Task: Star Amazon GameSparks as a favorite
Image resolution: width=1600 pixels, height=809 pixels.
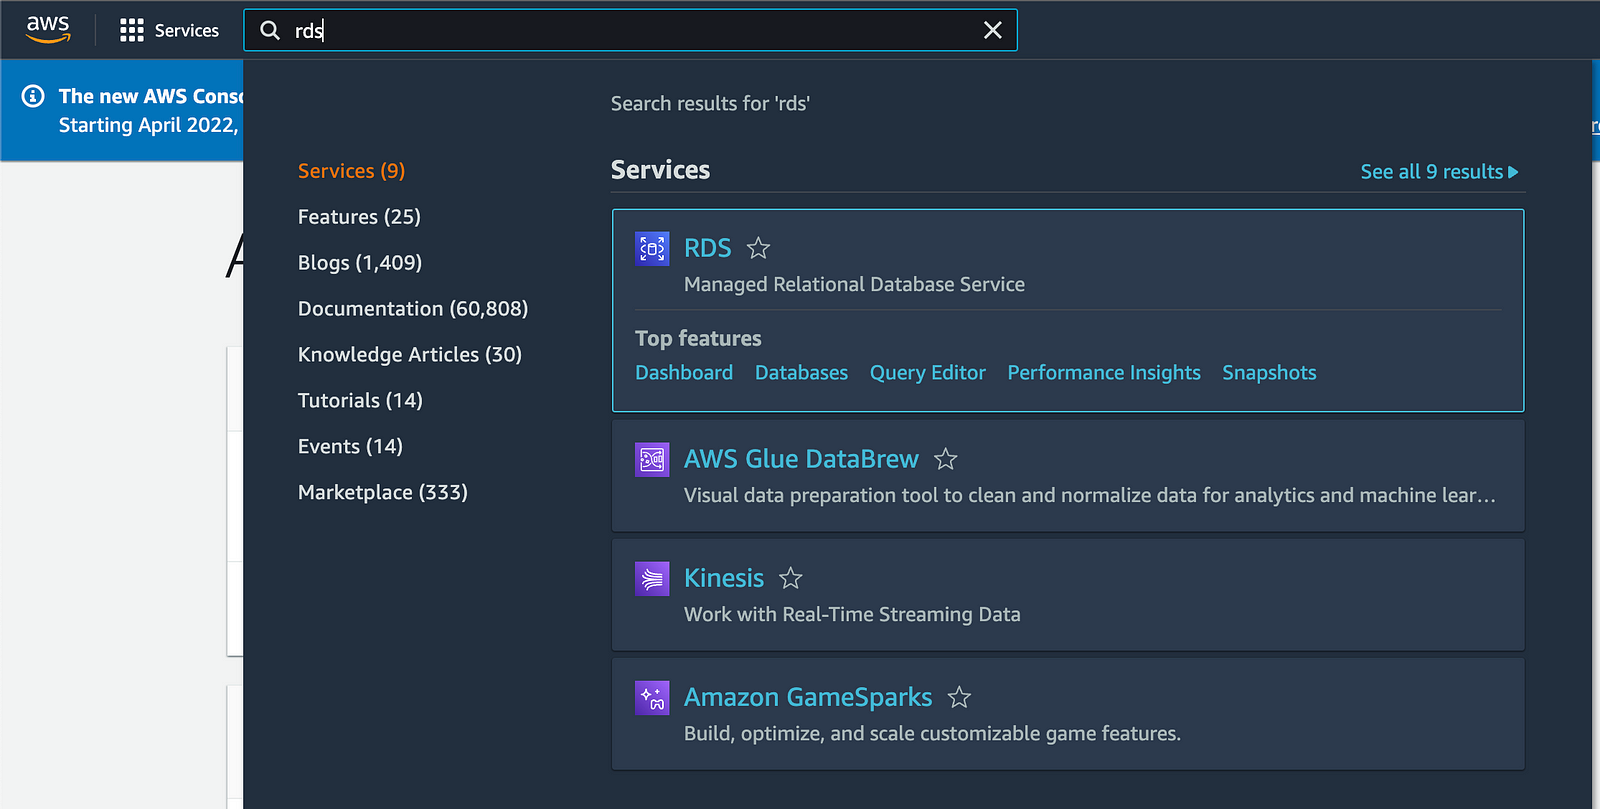Action: point(959,697)
